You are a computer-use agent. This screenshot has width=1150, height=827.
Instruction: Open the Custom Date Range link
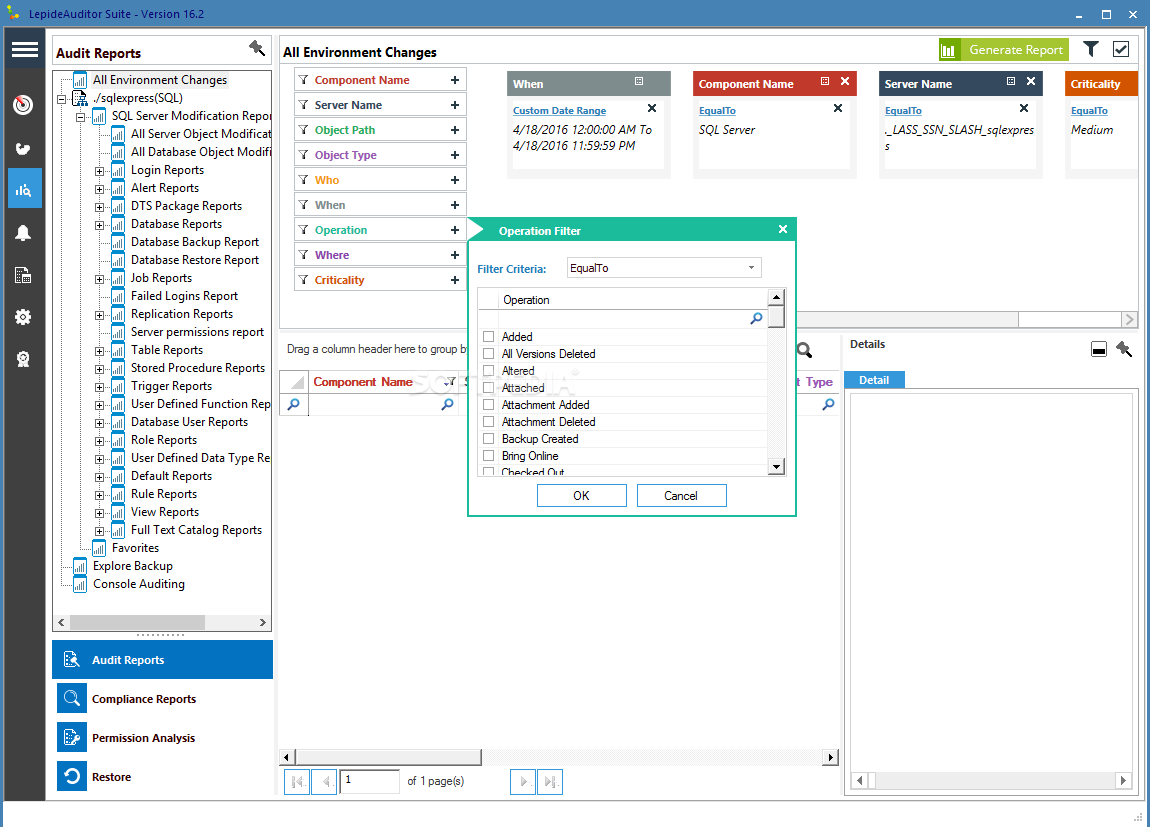pyautogui.click(x=560, y=111)
